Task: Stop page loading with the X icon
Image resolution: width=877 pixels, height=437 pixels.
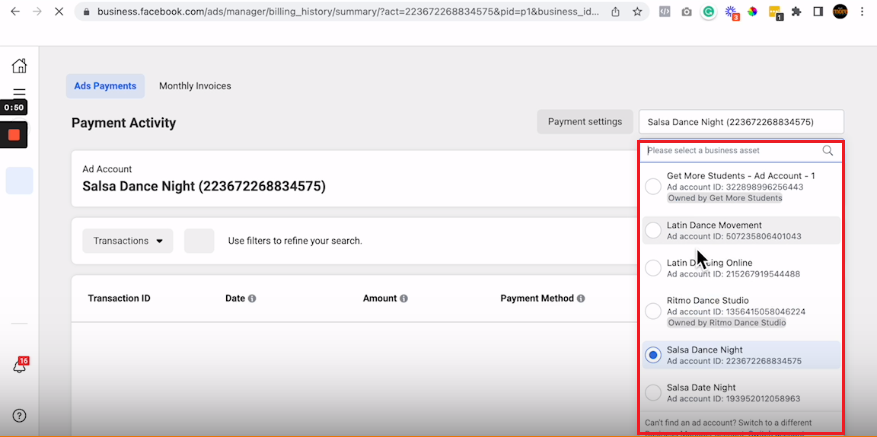Action: coord(59,11)
